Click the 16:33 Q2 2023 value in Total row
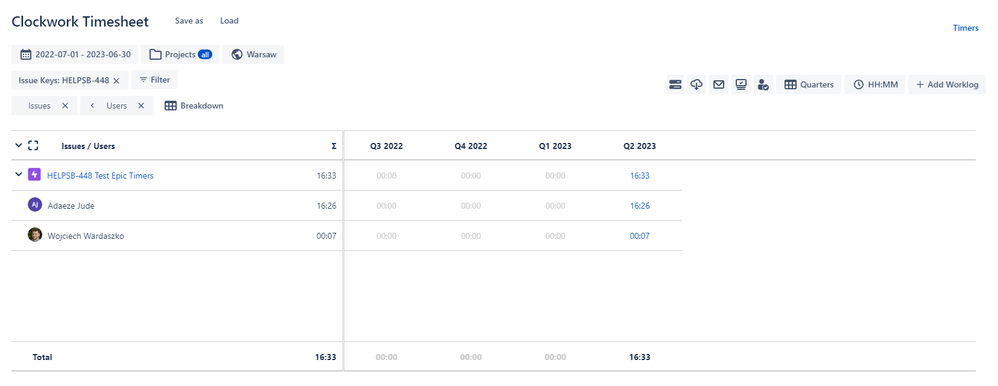The width and height of the screenshot is (998, 386). click(640, 357)
